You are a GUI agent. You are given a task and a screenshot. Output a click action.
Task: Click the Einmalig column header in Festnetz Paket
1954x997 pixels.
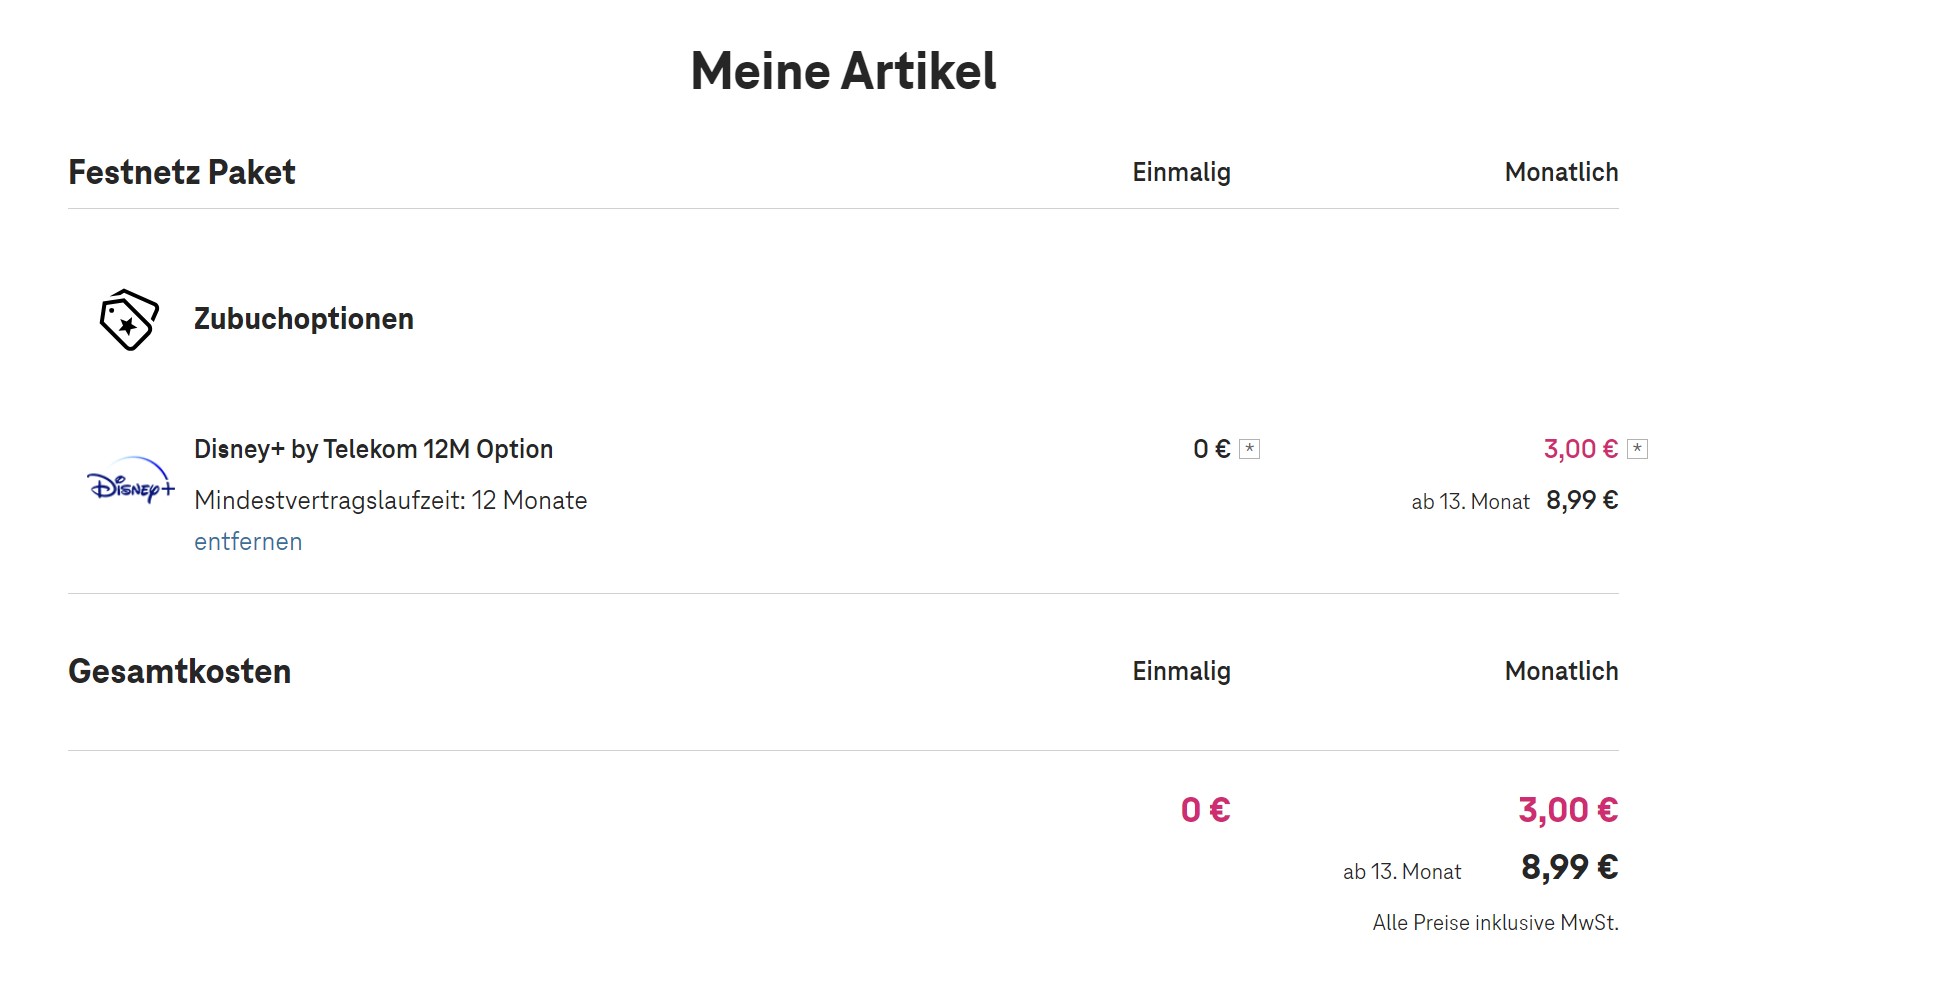pos(1181,172)
